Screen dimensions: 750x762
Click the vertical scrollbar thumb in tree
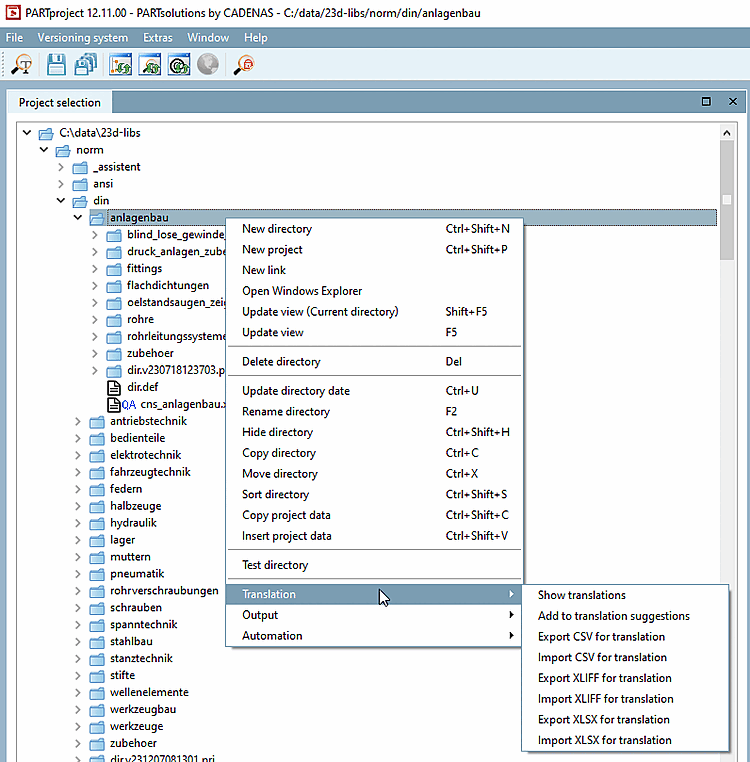pos(727,200)
